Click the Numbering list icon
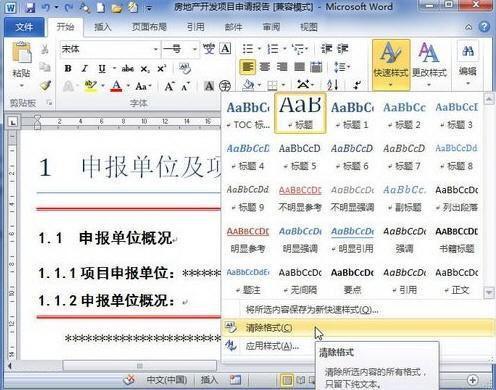This screenshot has width=496, height=390. (x=273, y=49)
